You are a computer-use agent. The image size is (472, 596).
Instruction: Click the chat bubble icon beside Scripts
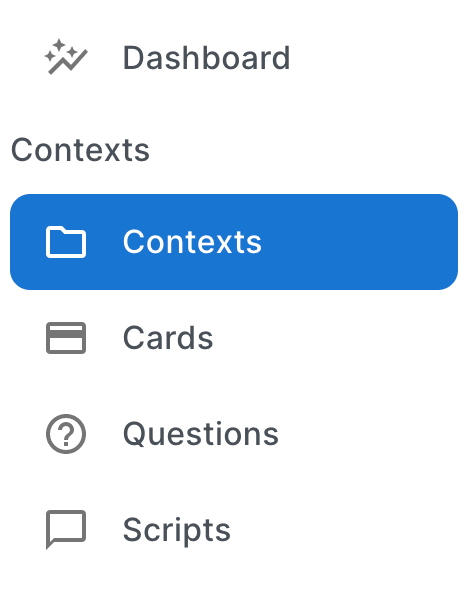(x=66, y=529)
